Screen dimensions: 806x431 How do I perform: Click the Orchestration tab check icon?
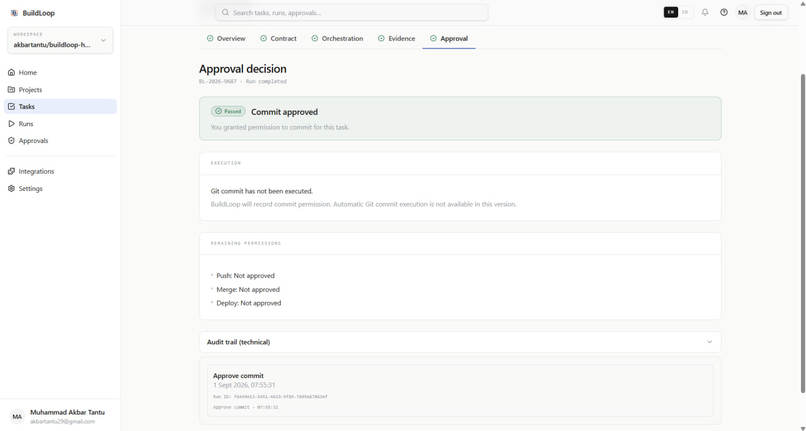[315, 39]
